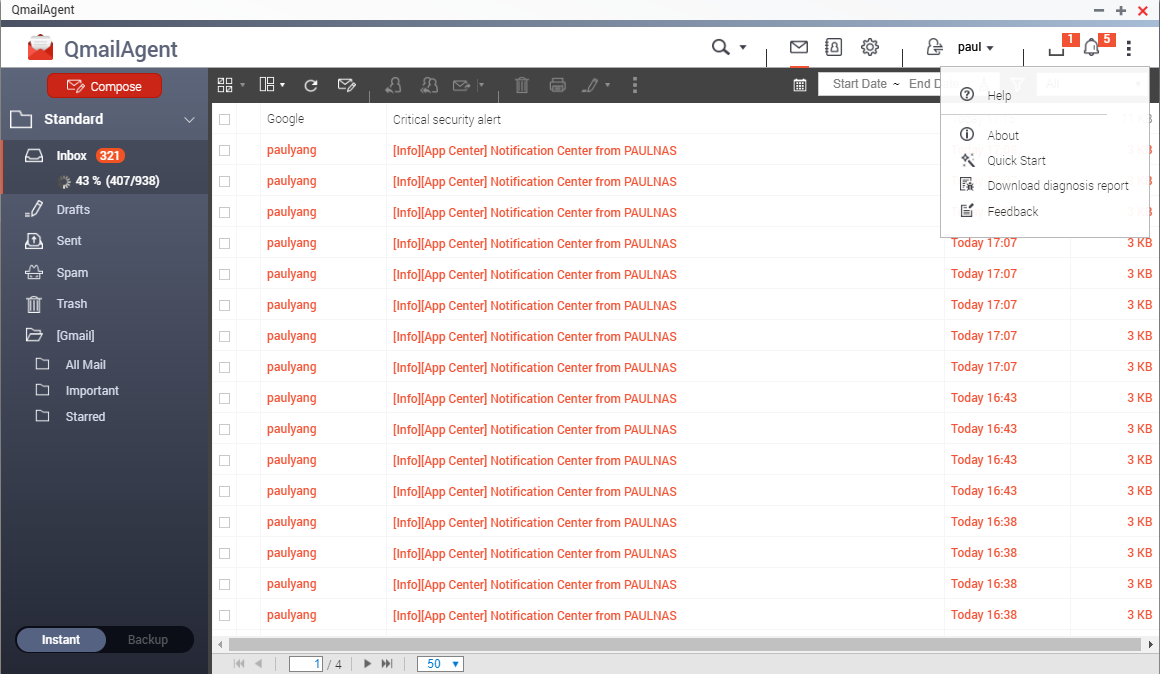Switch to Backup mode toggle

[147, 640]
